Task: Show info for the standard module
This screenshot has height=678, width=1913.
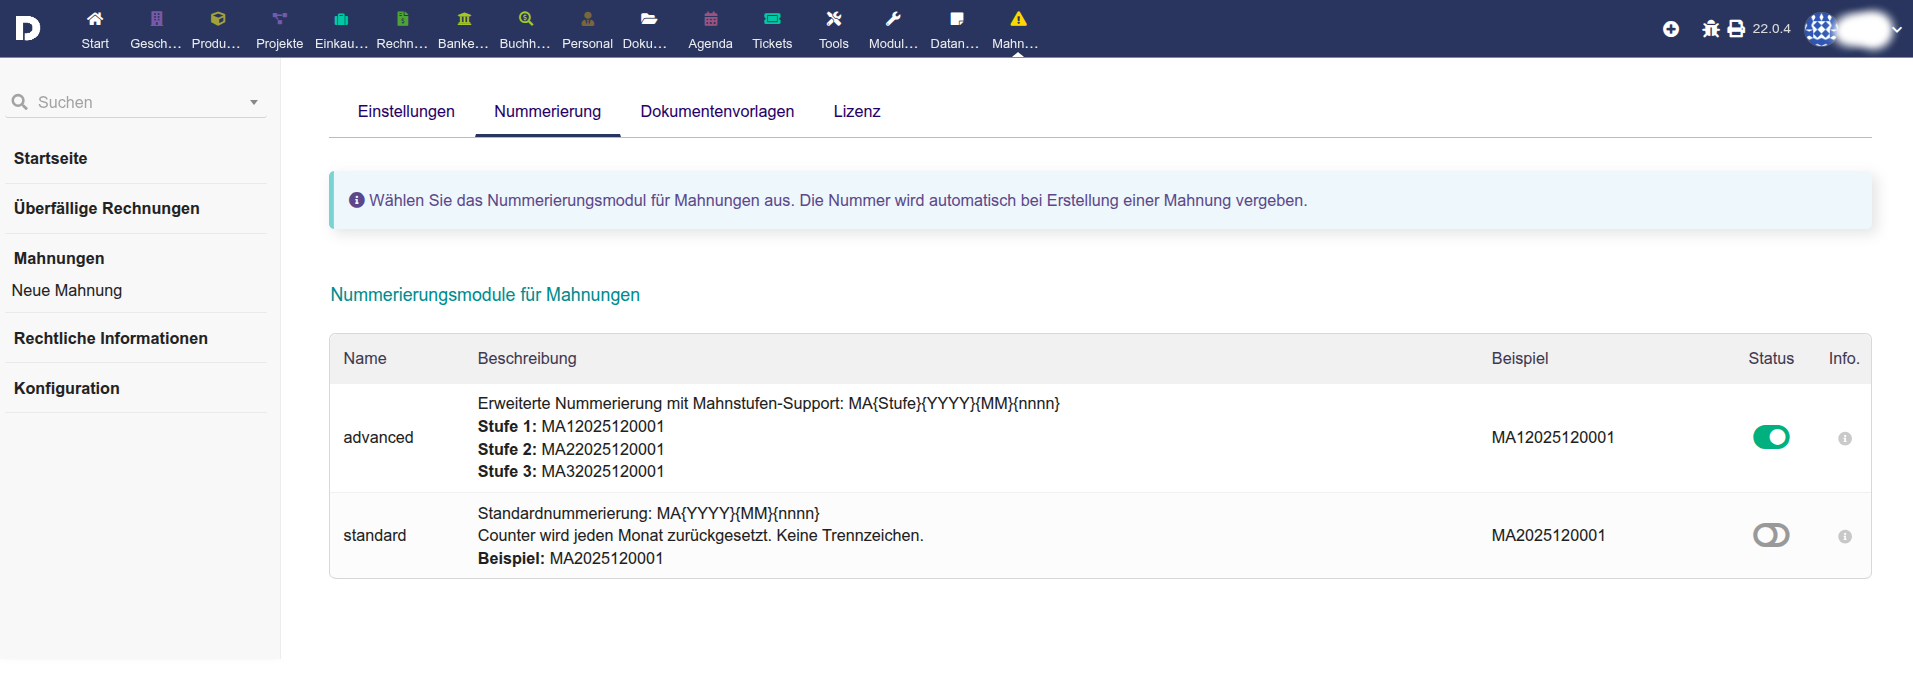Action: (1845, 537)
